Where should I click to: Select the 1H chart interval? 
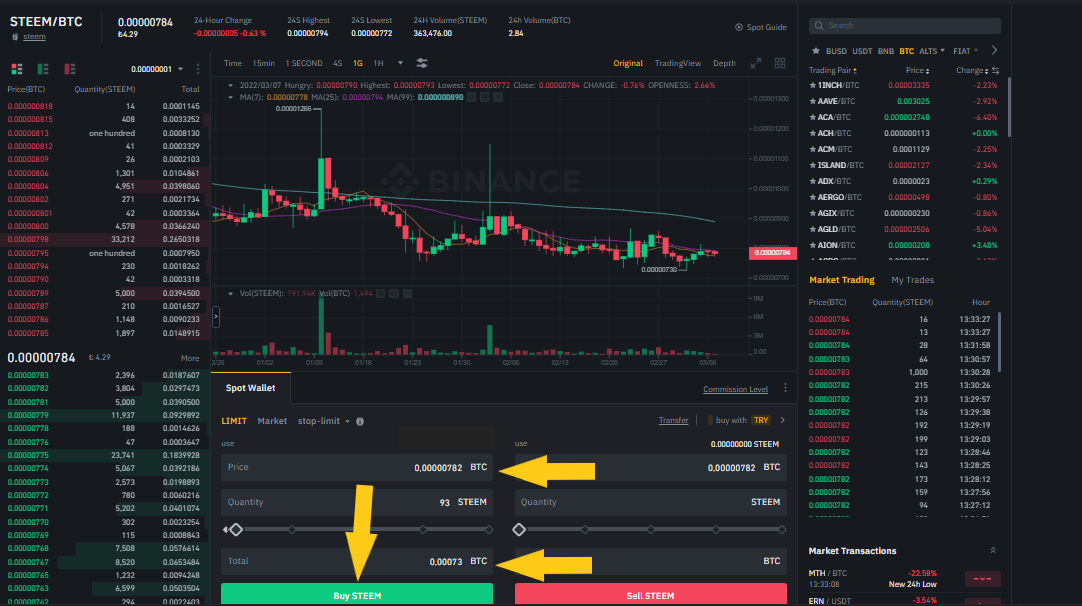point(378,63)
